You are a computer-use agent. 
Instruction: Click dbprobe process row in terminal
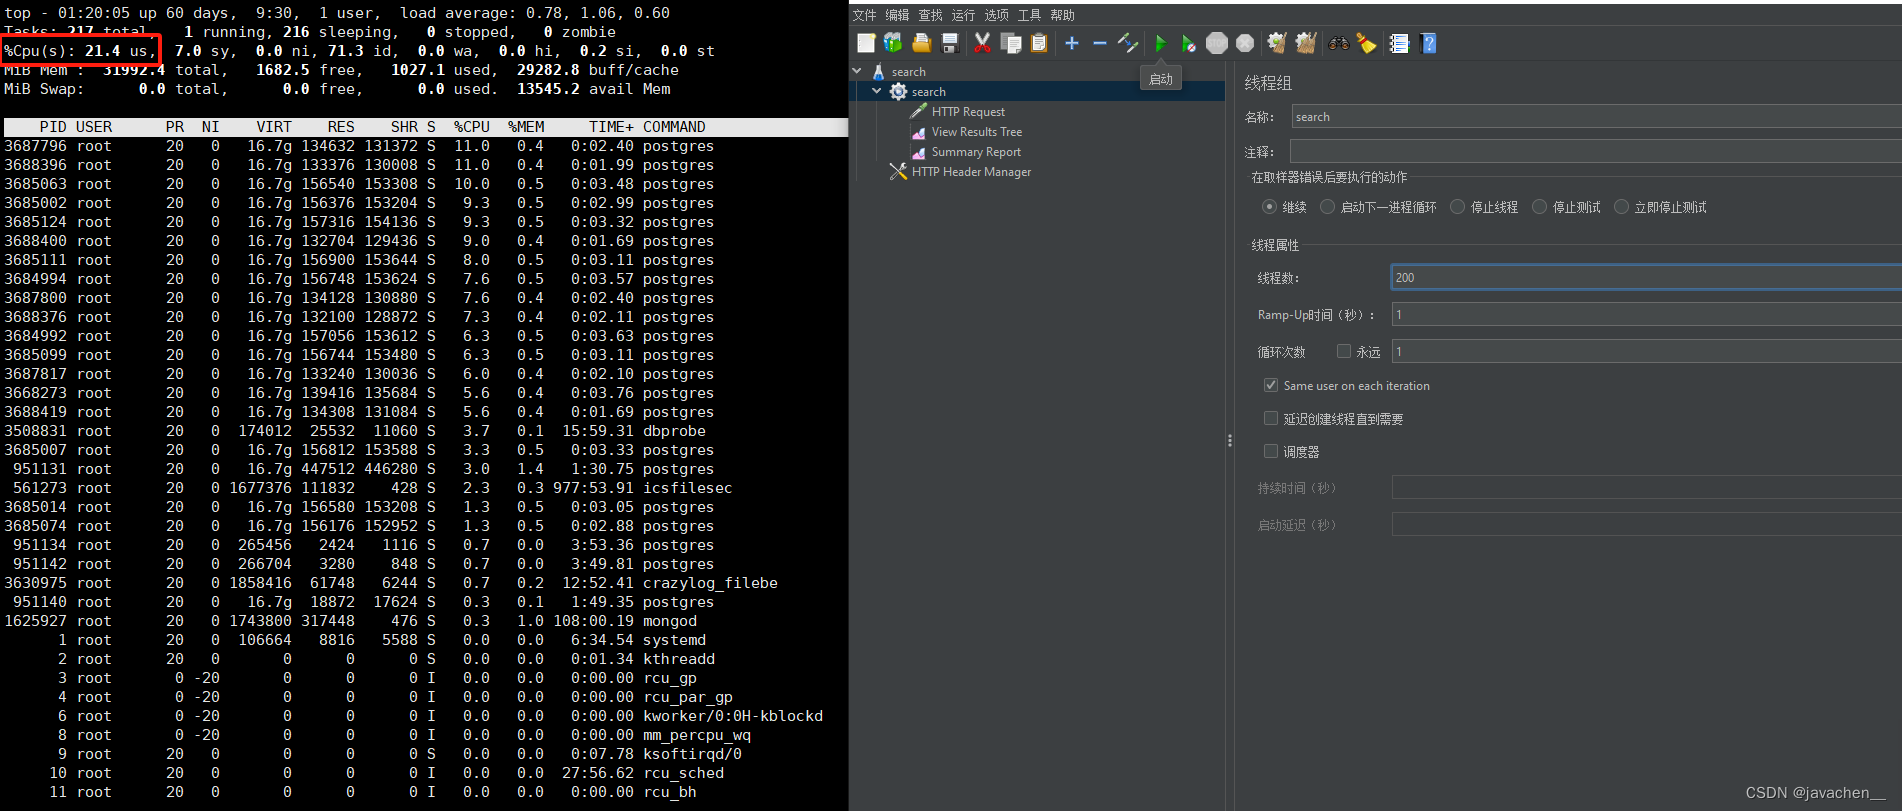424,431
